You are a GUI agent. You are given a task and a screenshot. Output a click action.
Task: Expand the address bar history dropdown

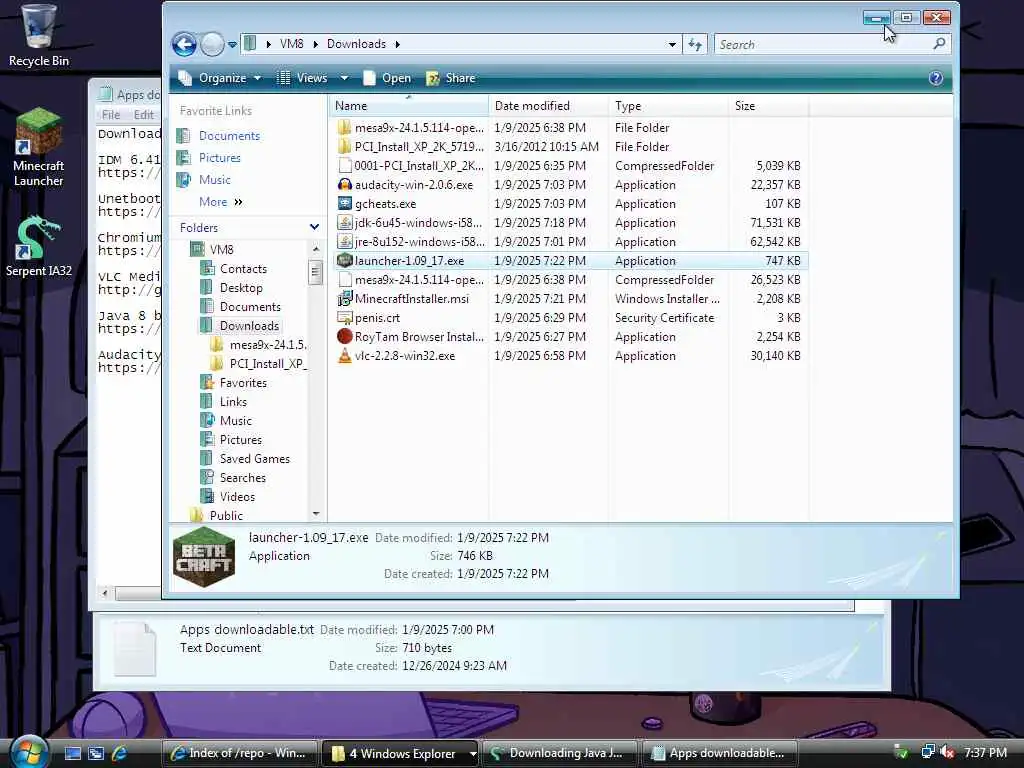[672, 44]
